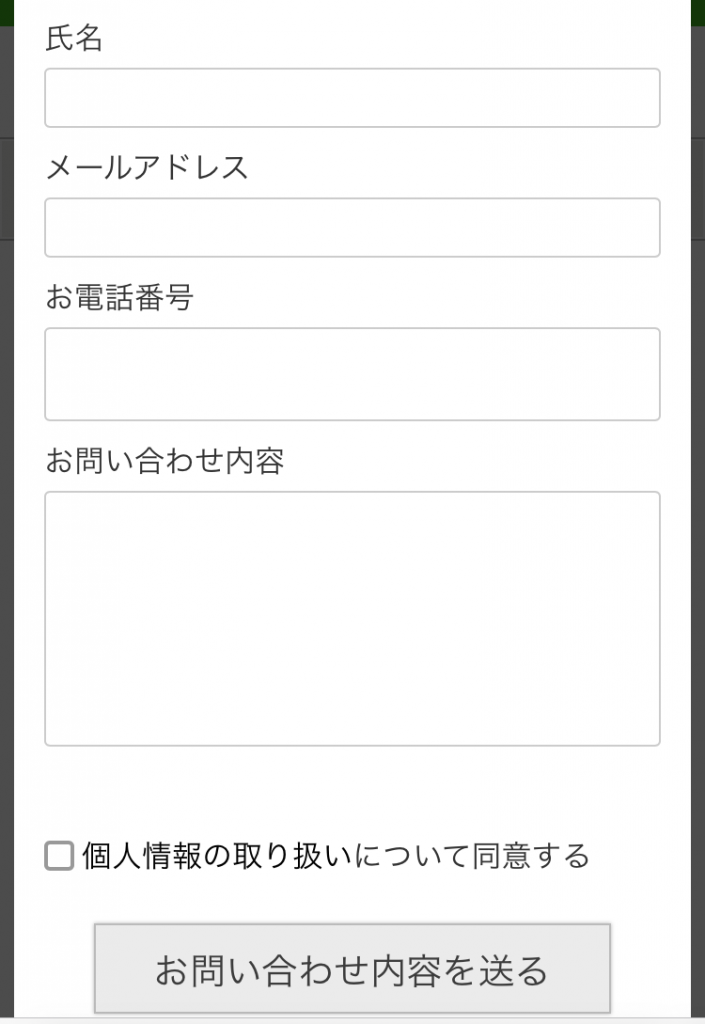Click the お電話番号 label text
Viewport: 705px width, 1024px height.
(119, 297)
